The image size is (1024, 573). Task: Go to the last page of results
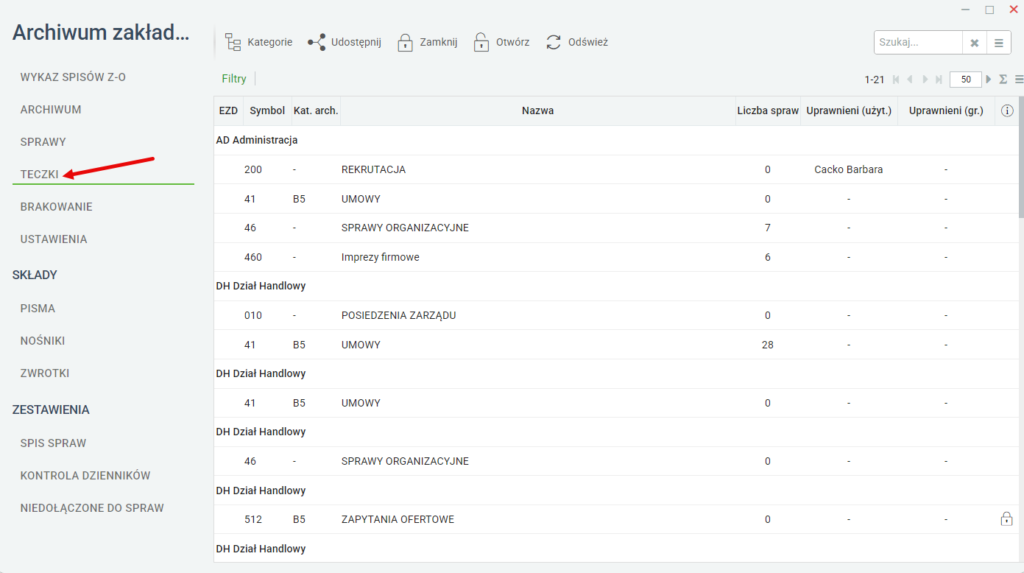(x=938, y=80)
